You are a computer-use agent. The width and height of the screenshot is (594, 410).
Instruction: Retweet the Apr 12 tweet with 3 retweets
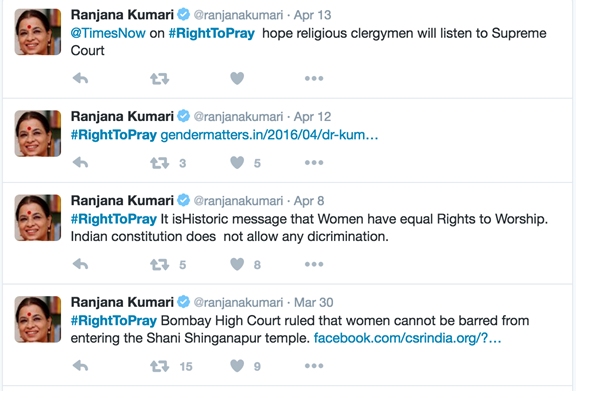159,163
